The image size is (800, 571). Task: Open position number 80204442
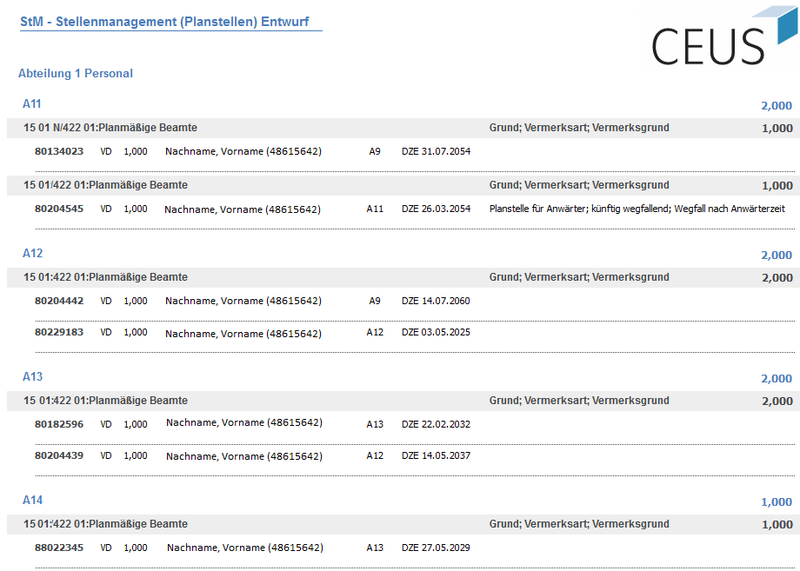point(59,301)
